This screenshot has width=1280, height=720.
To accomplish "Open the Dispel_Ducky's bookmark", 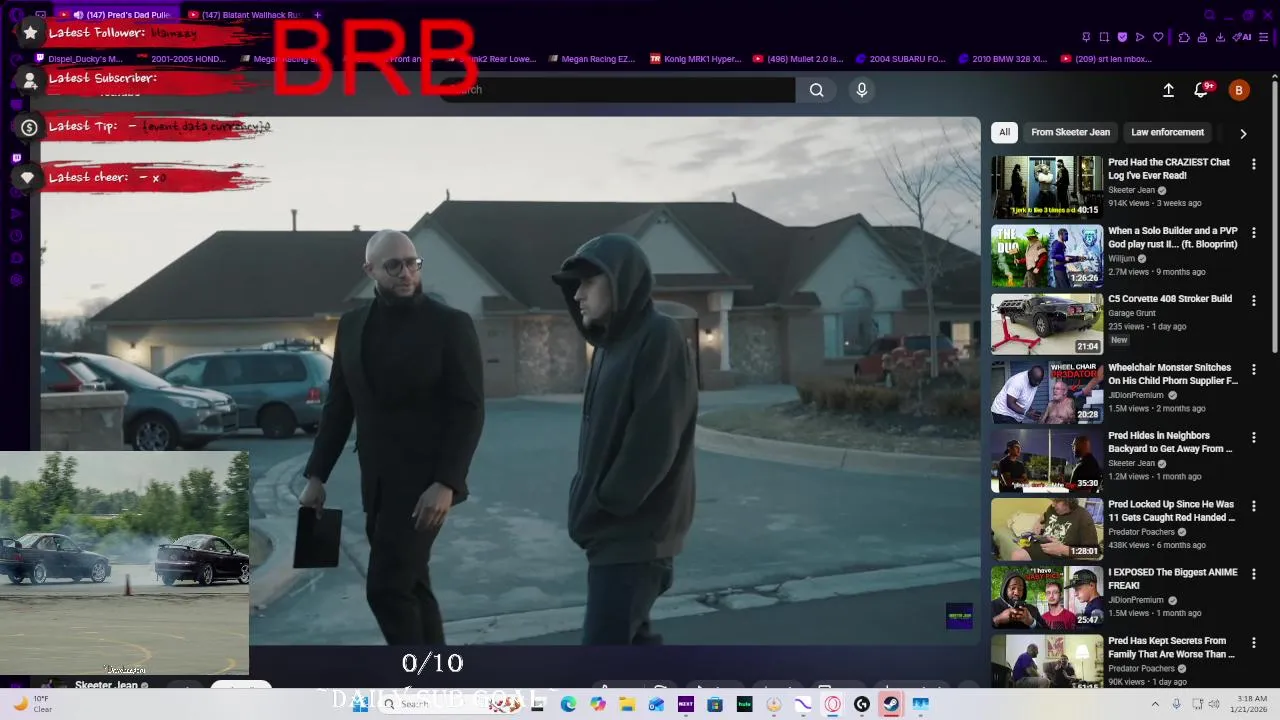I will (x=78, y=59).
